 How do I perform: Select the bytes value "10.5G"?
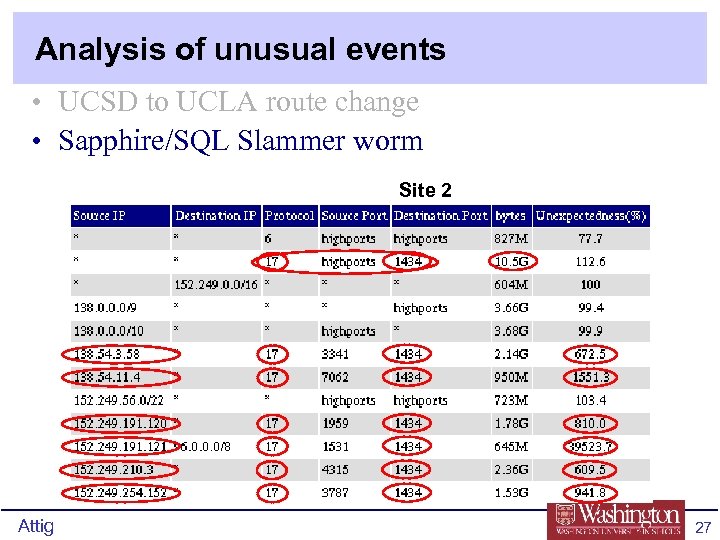(x=512, y=262)
